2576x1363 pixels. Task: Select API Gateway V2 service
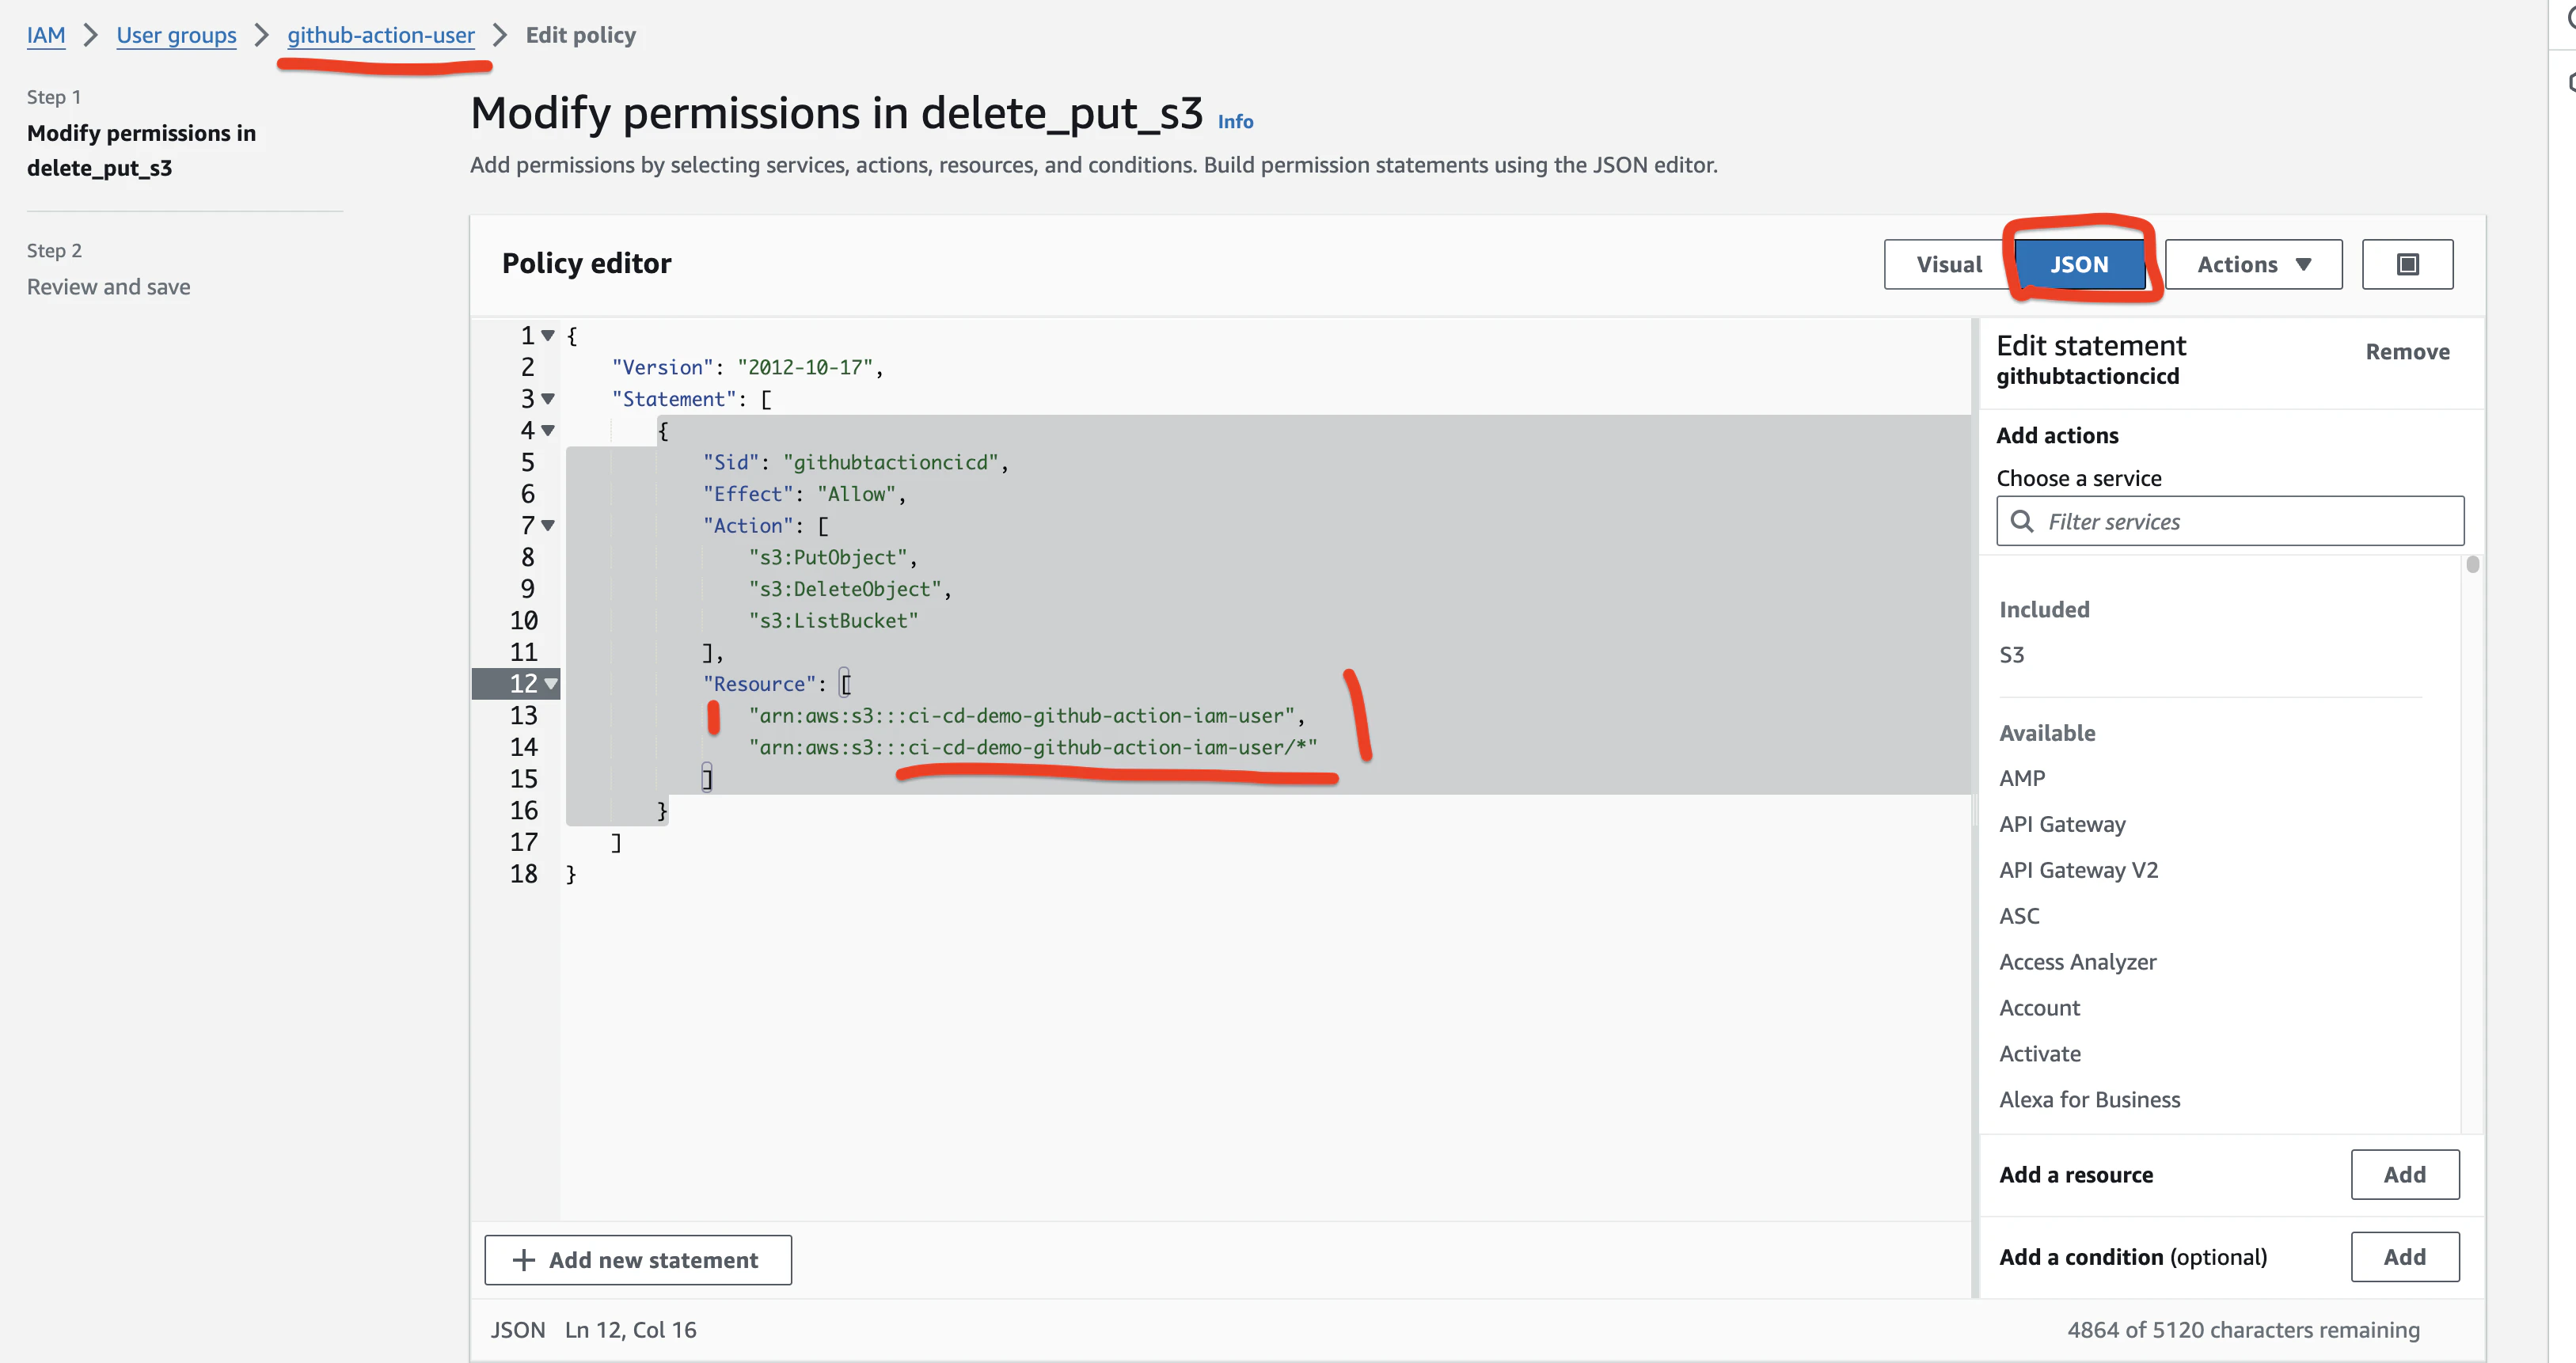[x=2078, y=870]
